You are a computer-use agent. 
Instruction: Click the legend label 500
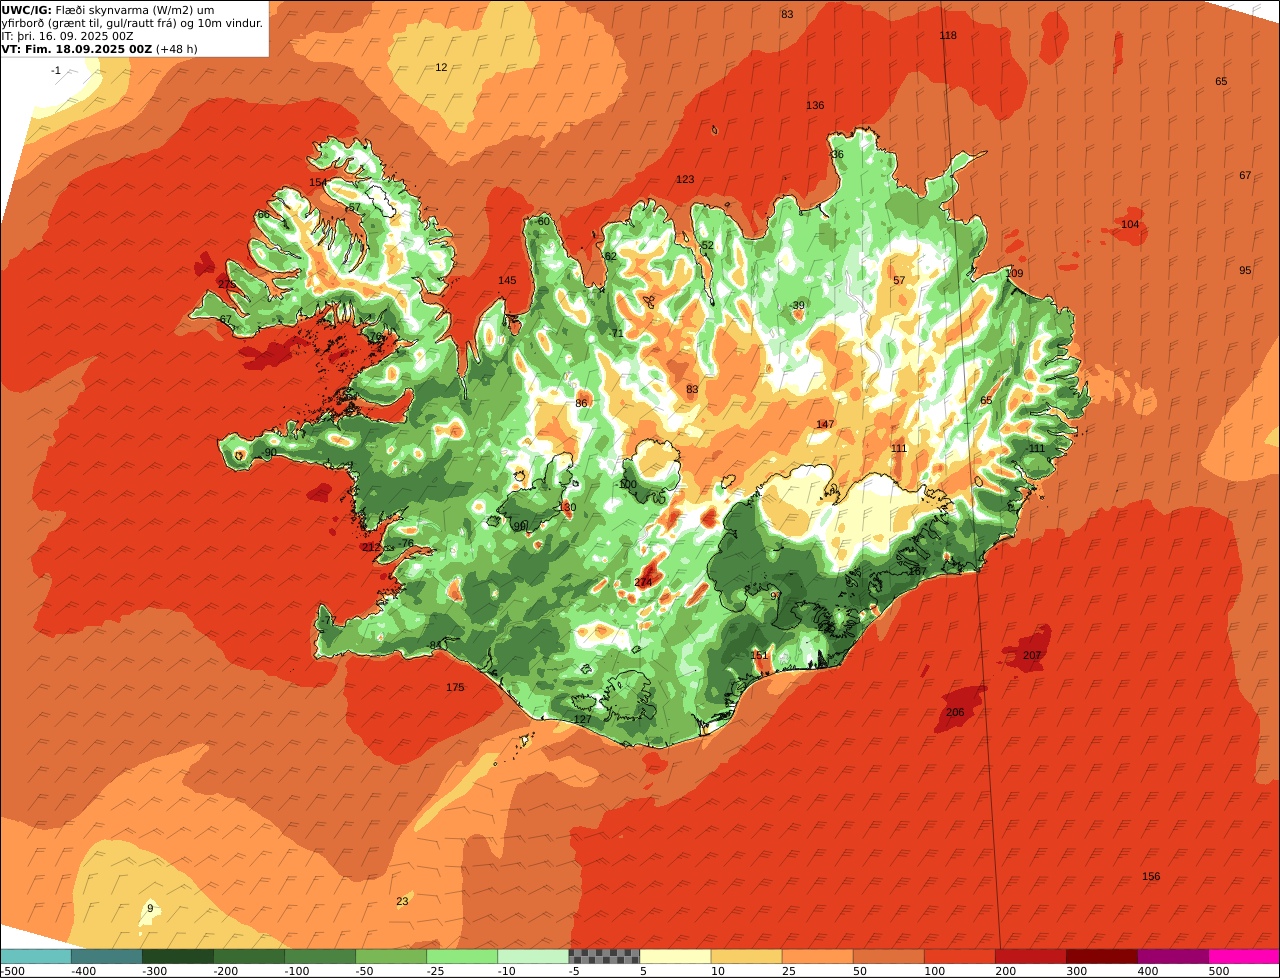click(1219, 971)
